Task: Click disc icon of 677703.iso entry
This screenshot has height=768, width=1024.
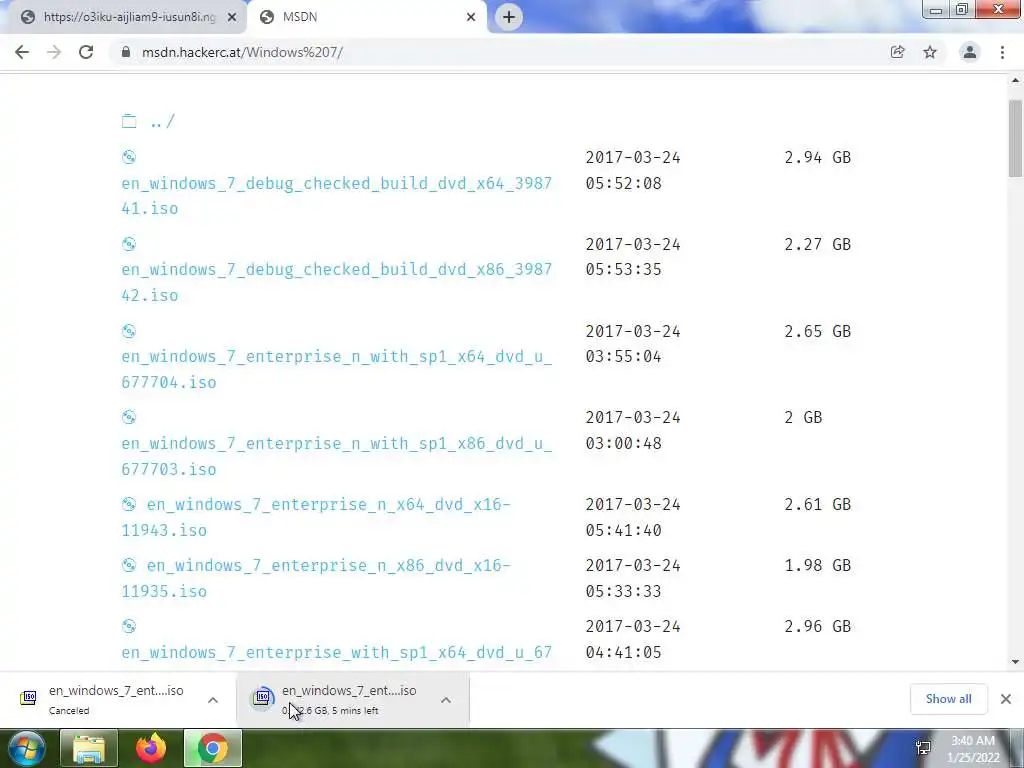Action: [x=129, y=417]
